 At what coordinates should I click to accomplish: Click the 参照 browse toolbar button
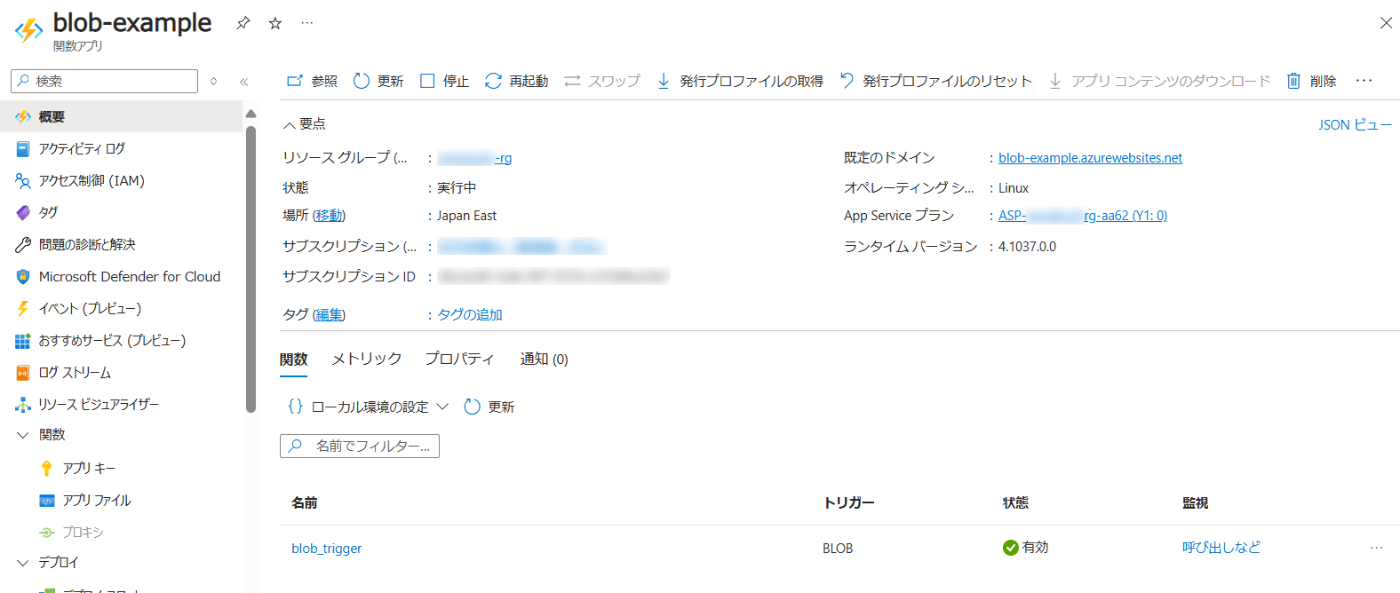tap(312, 81)
